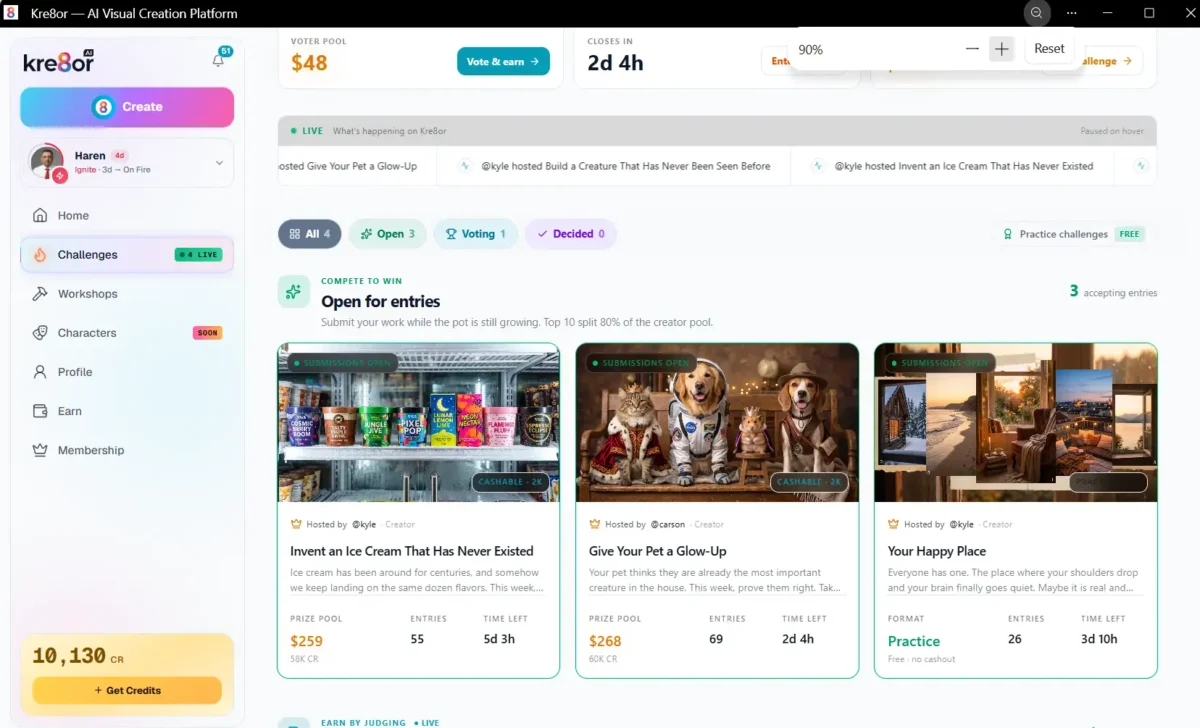The height and width of the screenshot is (728, 1200).
Task: Click the $268 prize pool value
Action: pyautogui.click(x=605, y=641)
